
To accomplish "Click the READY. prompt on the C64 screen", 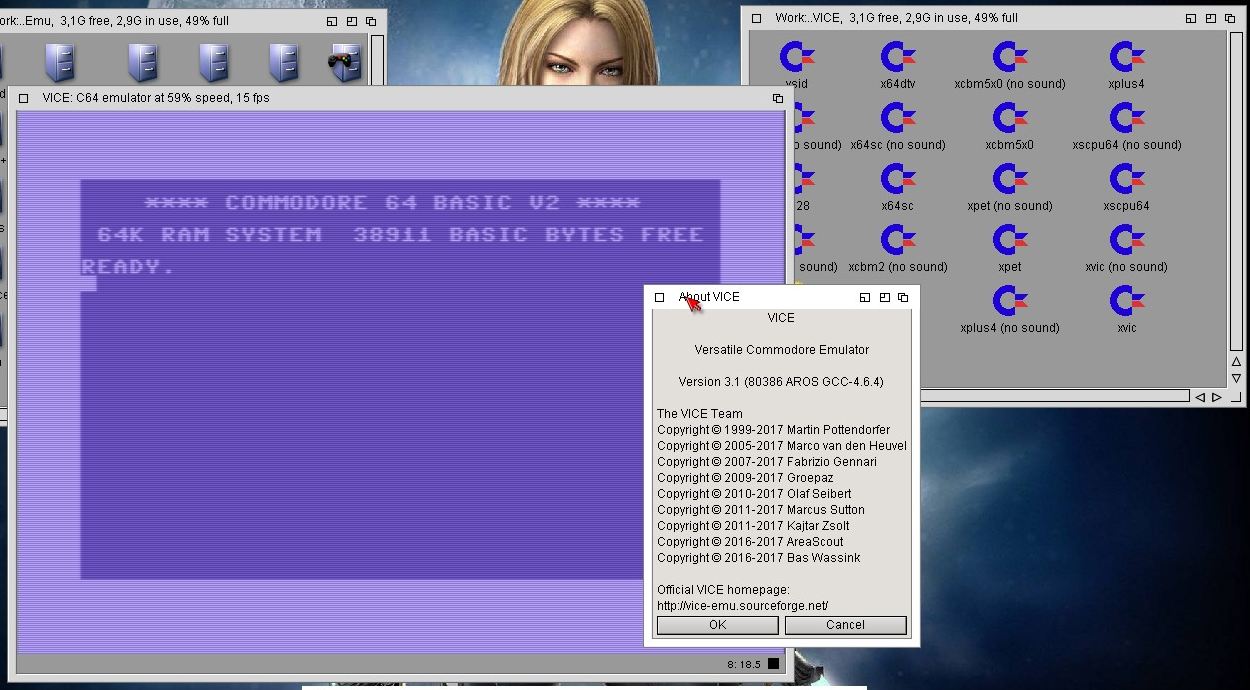I will [x=128, y=267].
